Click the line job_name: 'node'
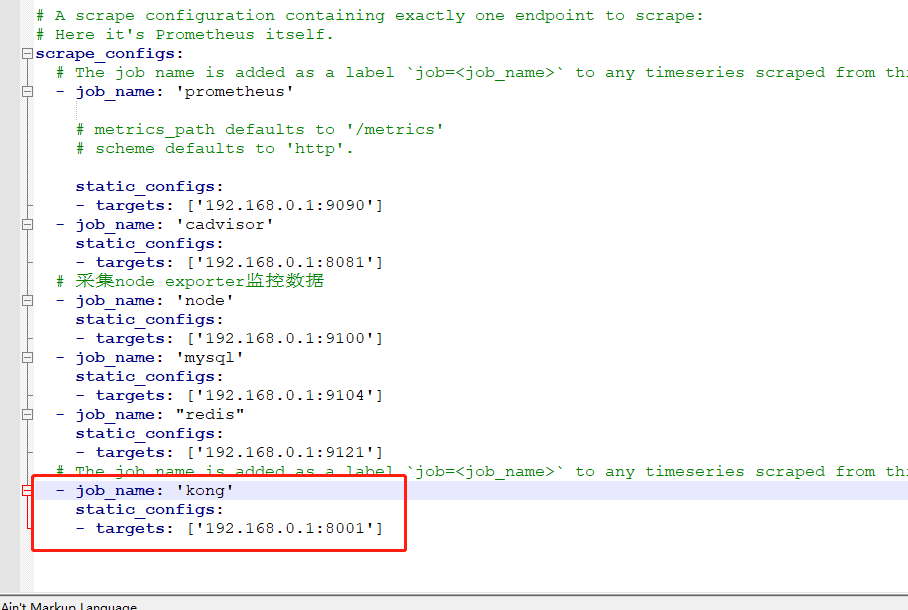This screenshot has width=908, height=610. click(145, 301)
